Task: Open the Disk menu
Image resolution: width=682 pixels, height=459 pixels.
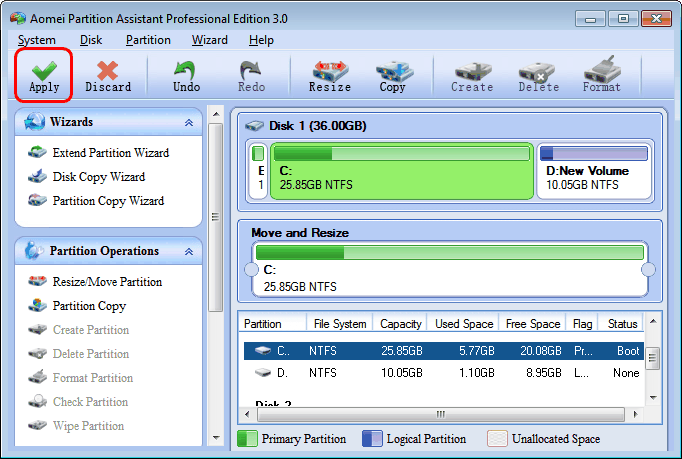Action: click(x=91, y=40)
